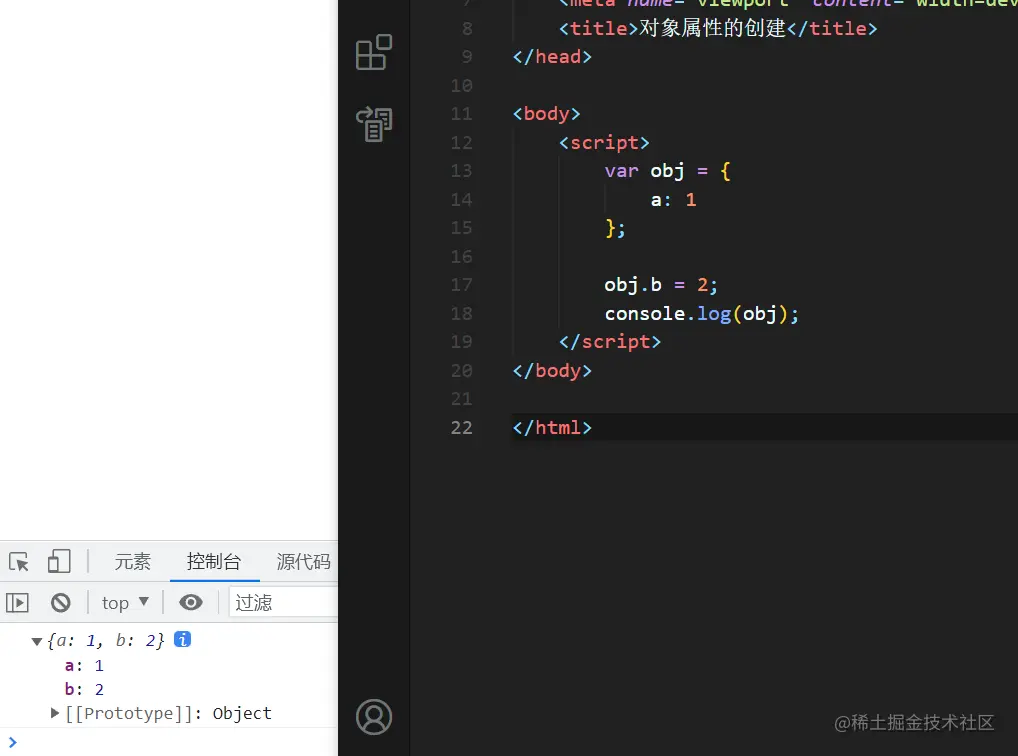Switch to the 控制台 tab

click(x=214, y=561)
